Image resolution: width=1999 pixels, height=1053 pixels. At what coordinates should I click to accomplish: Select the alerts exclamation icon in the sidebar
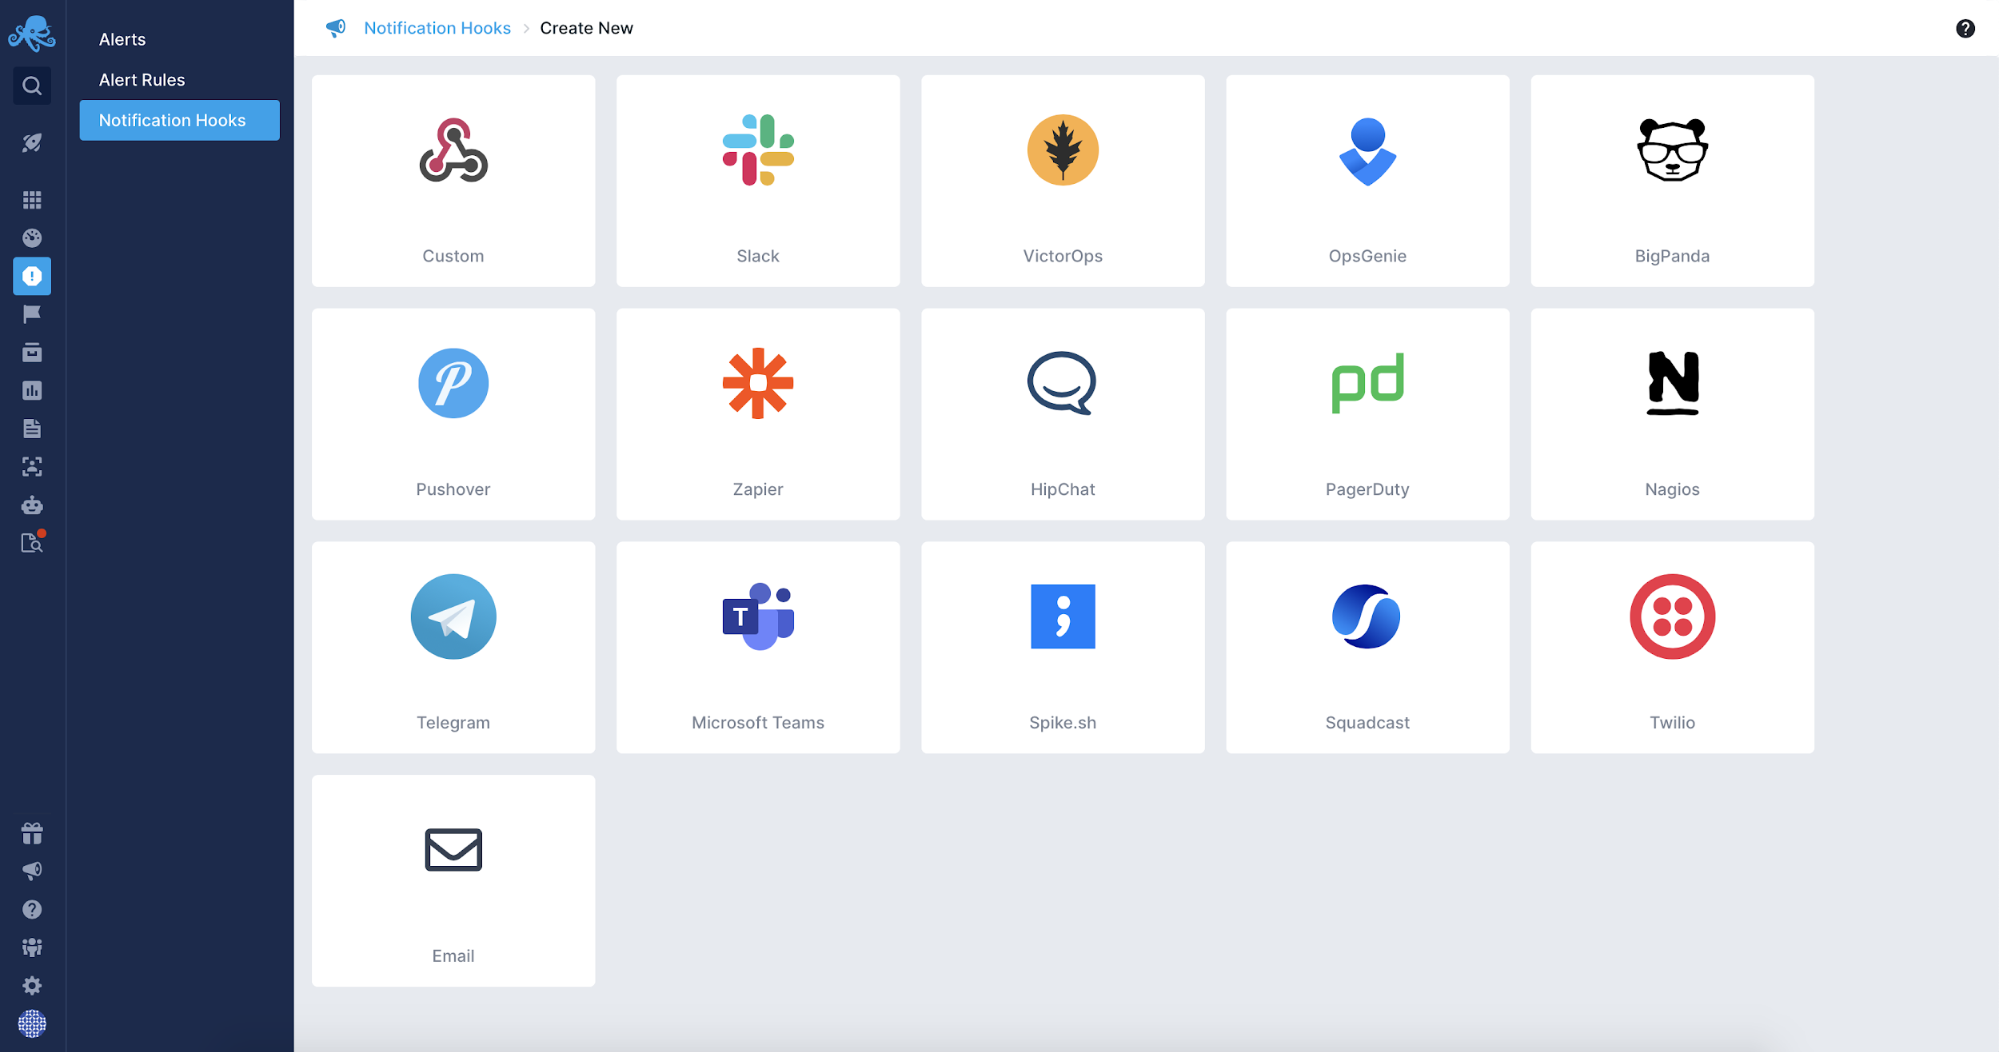pos(32,276)
